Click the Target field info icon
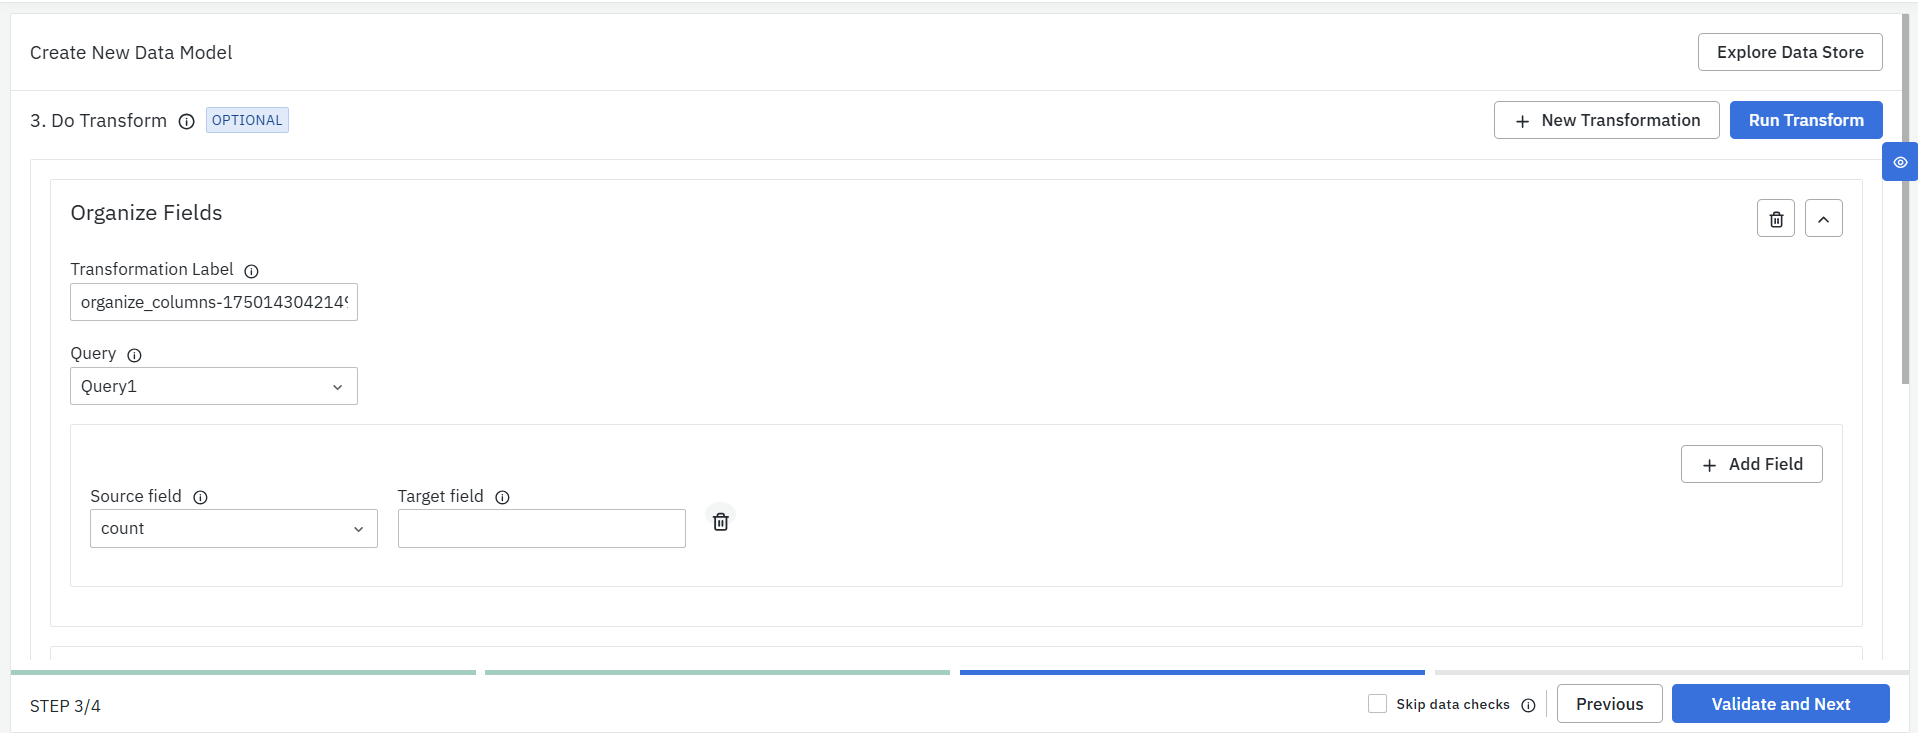The image size is (1918, 733). (502, 498)
